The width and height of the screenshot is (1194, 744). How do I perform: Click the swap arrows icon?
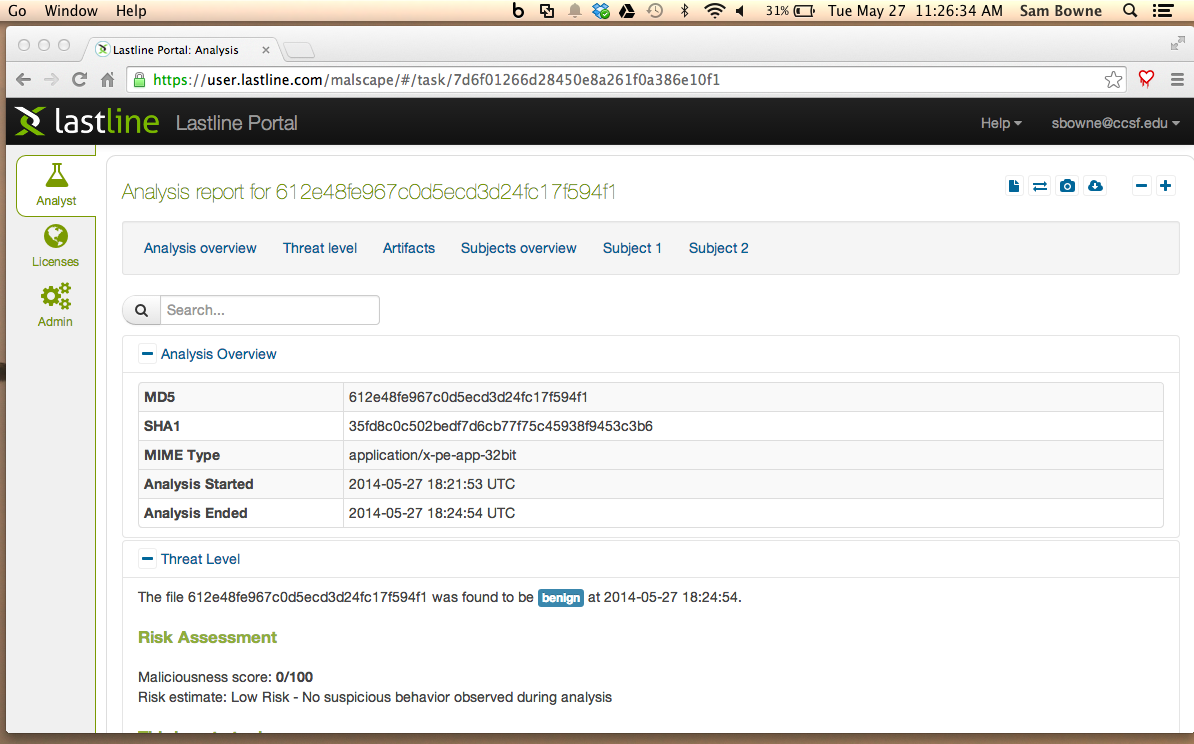1039,186
